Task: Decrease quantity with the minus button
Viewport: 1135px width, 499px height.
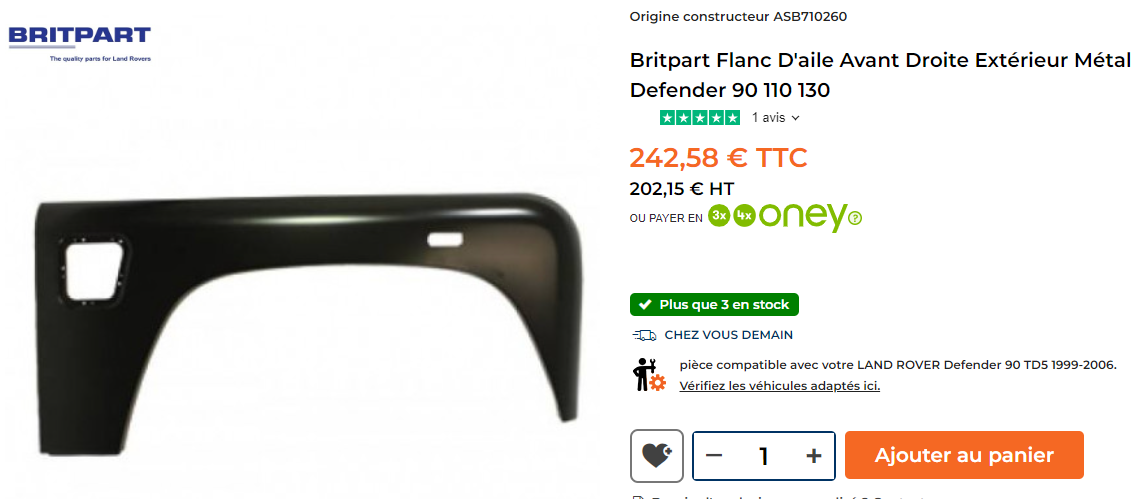Action: pyautogui.click(x=714, y=456)
